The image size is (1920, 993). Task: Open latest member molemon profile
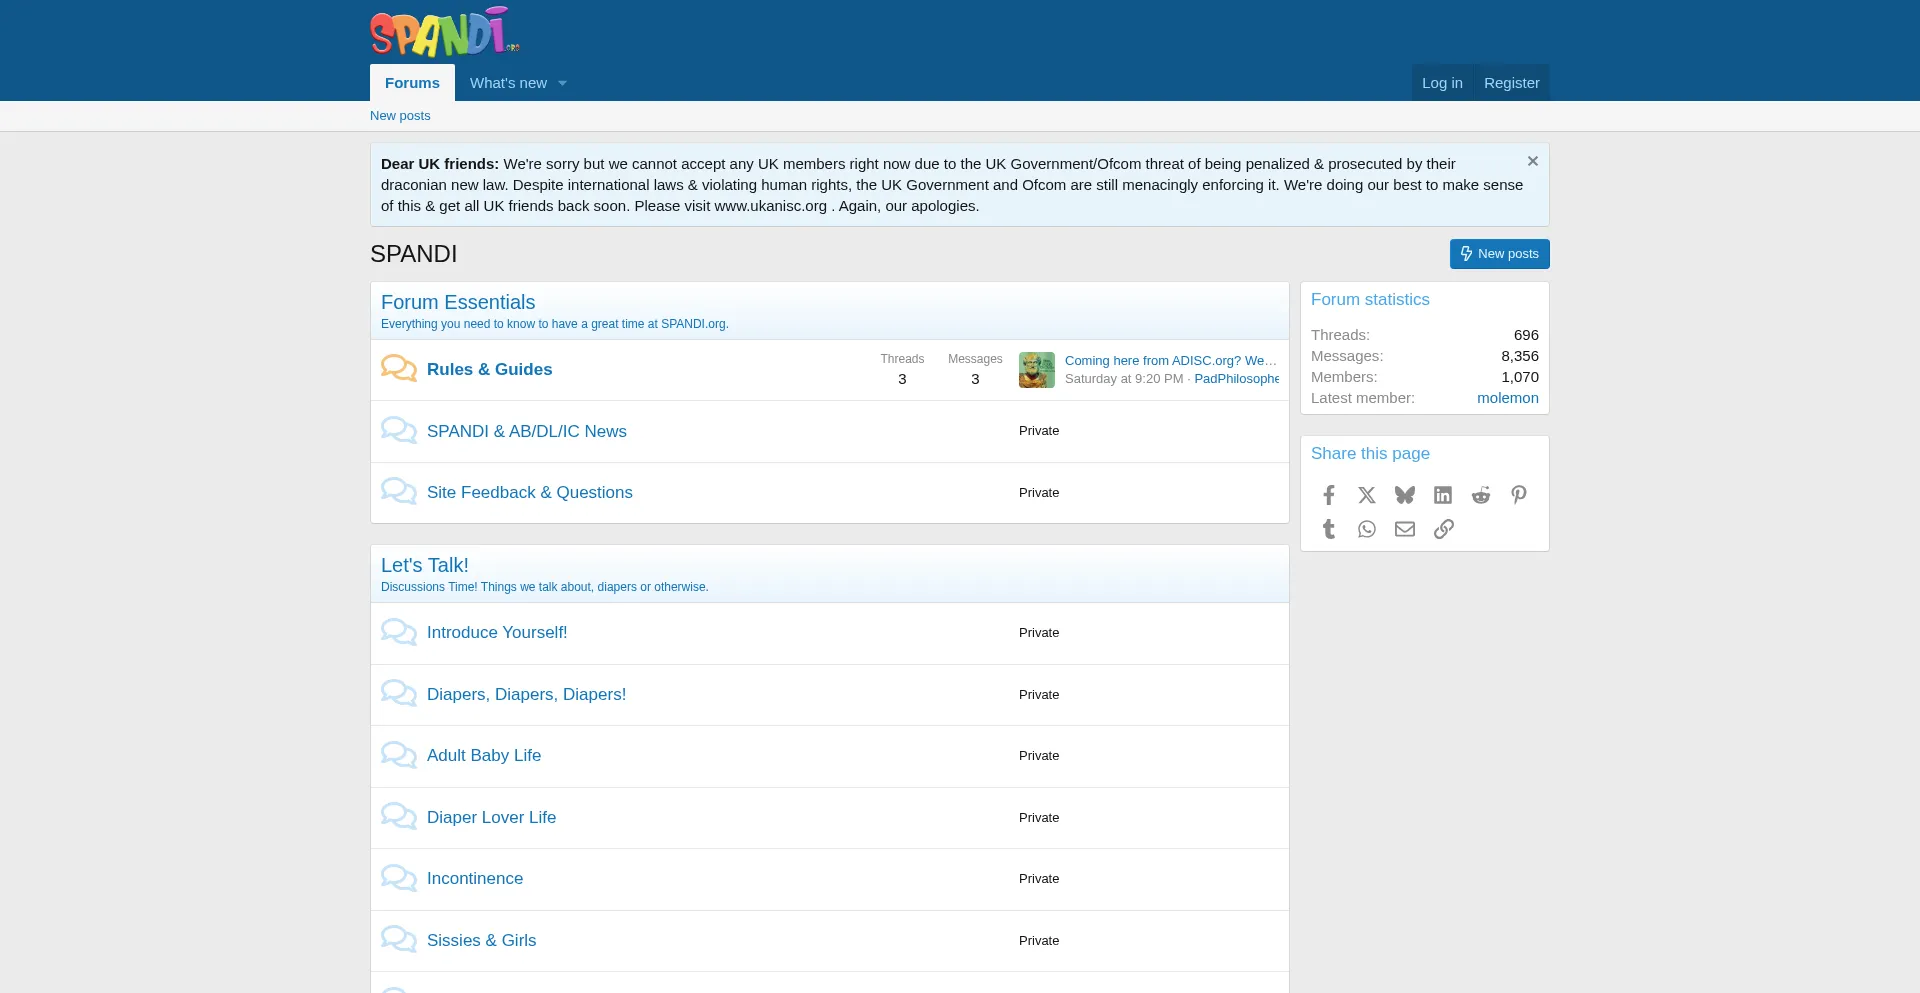(1508, 398)
